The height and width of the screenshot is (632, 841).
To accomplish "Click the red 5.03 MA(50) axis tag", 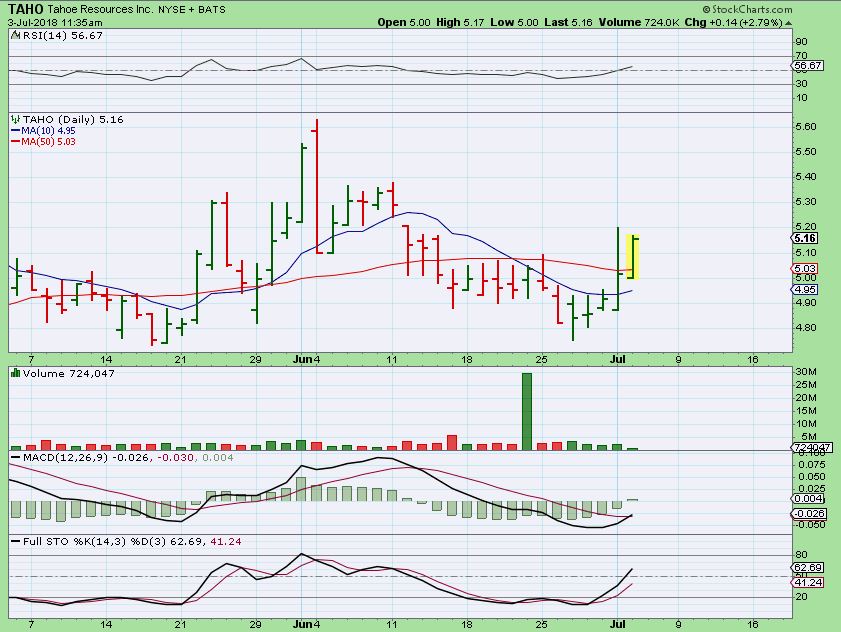I will point(805,268).
